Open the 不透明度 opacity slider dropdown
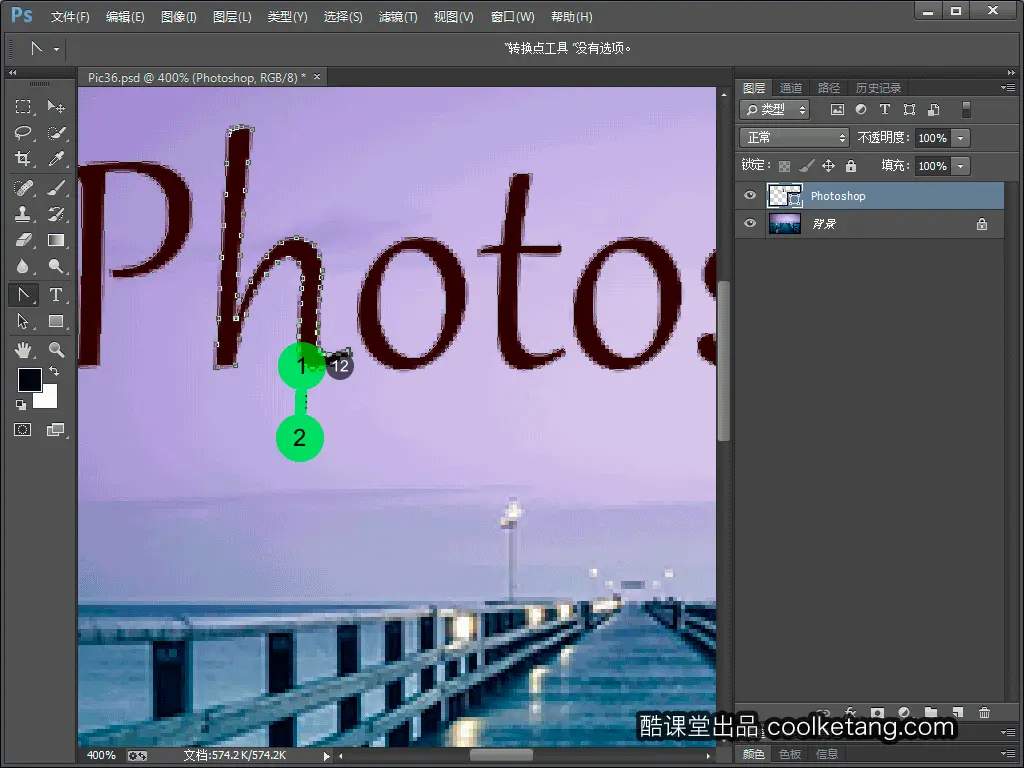The width and height of the screenshot is (1024, 768). pyautogui.click(x=960, y=138)
